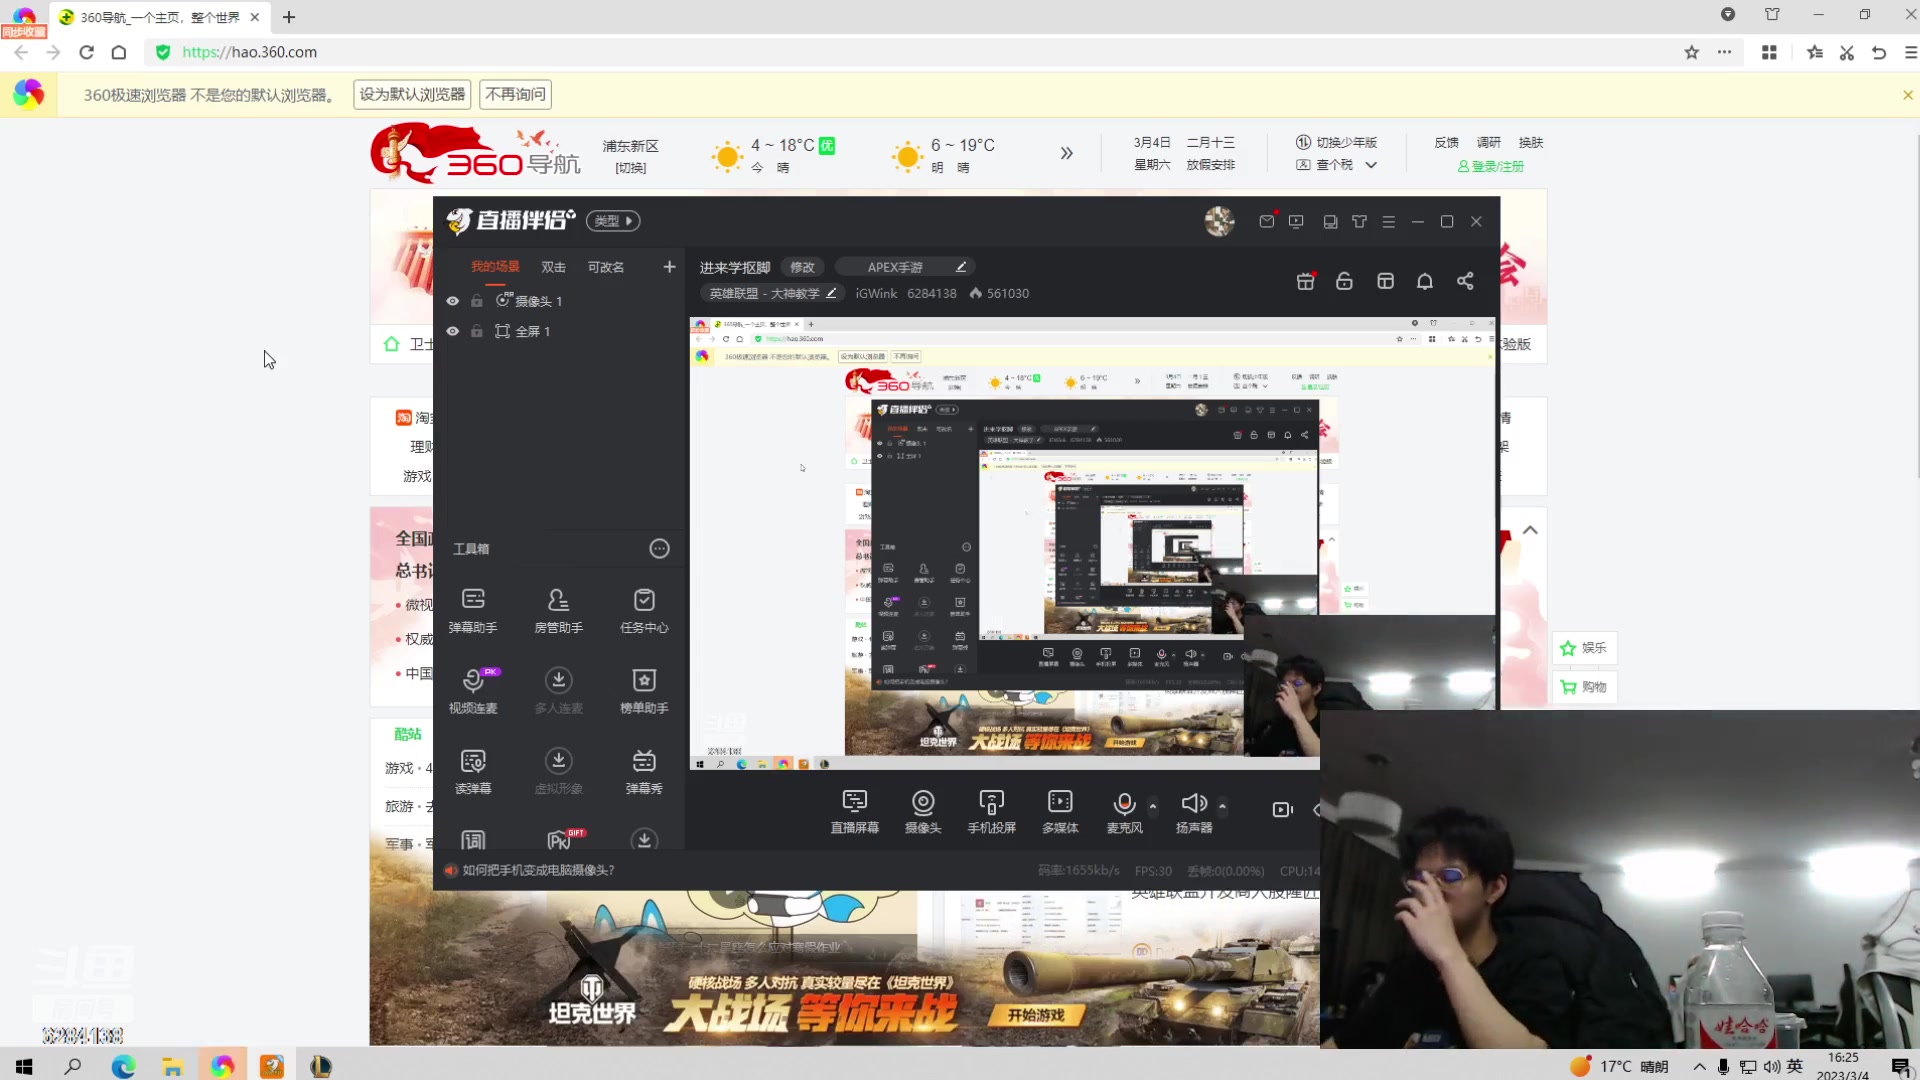Open the 读弹幕 tool

(x=473, y=771)
